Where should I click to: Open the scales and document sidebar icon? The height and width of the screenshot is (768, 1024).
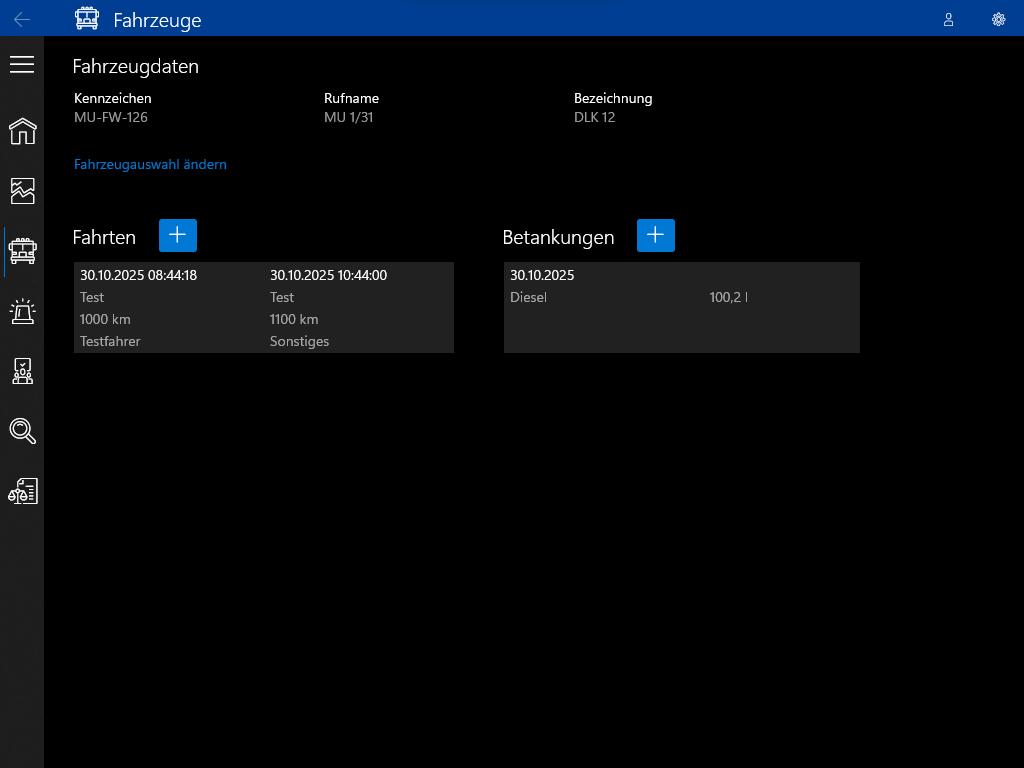tap(22, 491)
